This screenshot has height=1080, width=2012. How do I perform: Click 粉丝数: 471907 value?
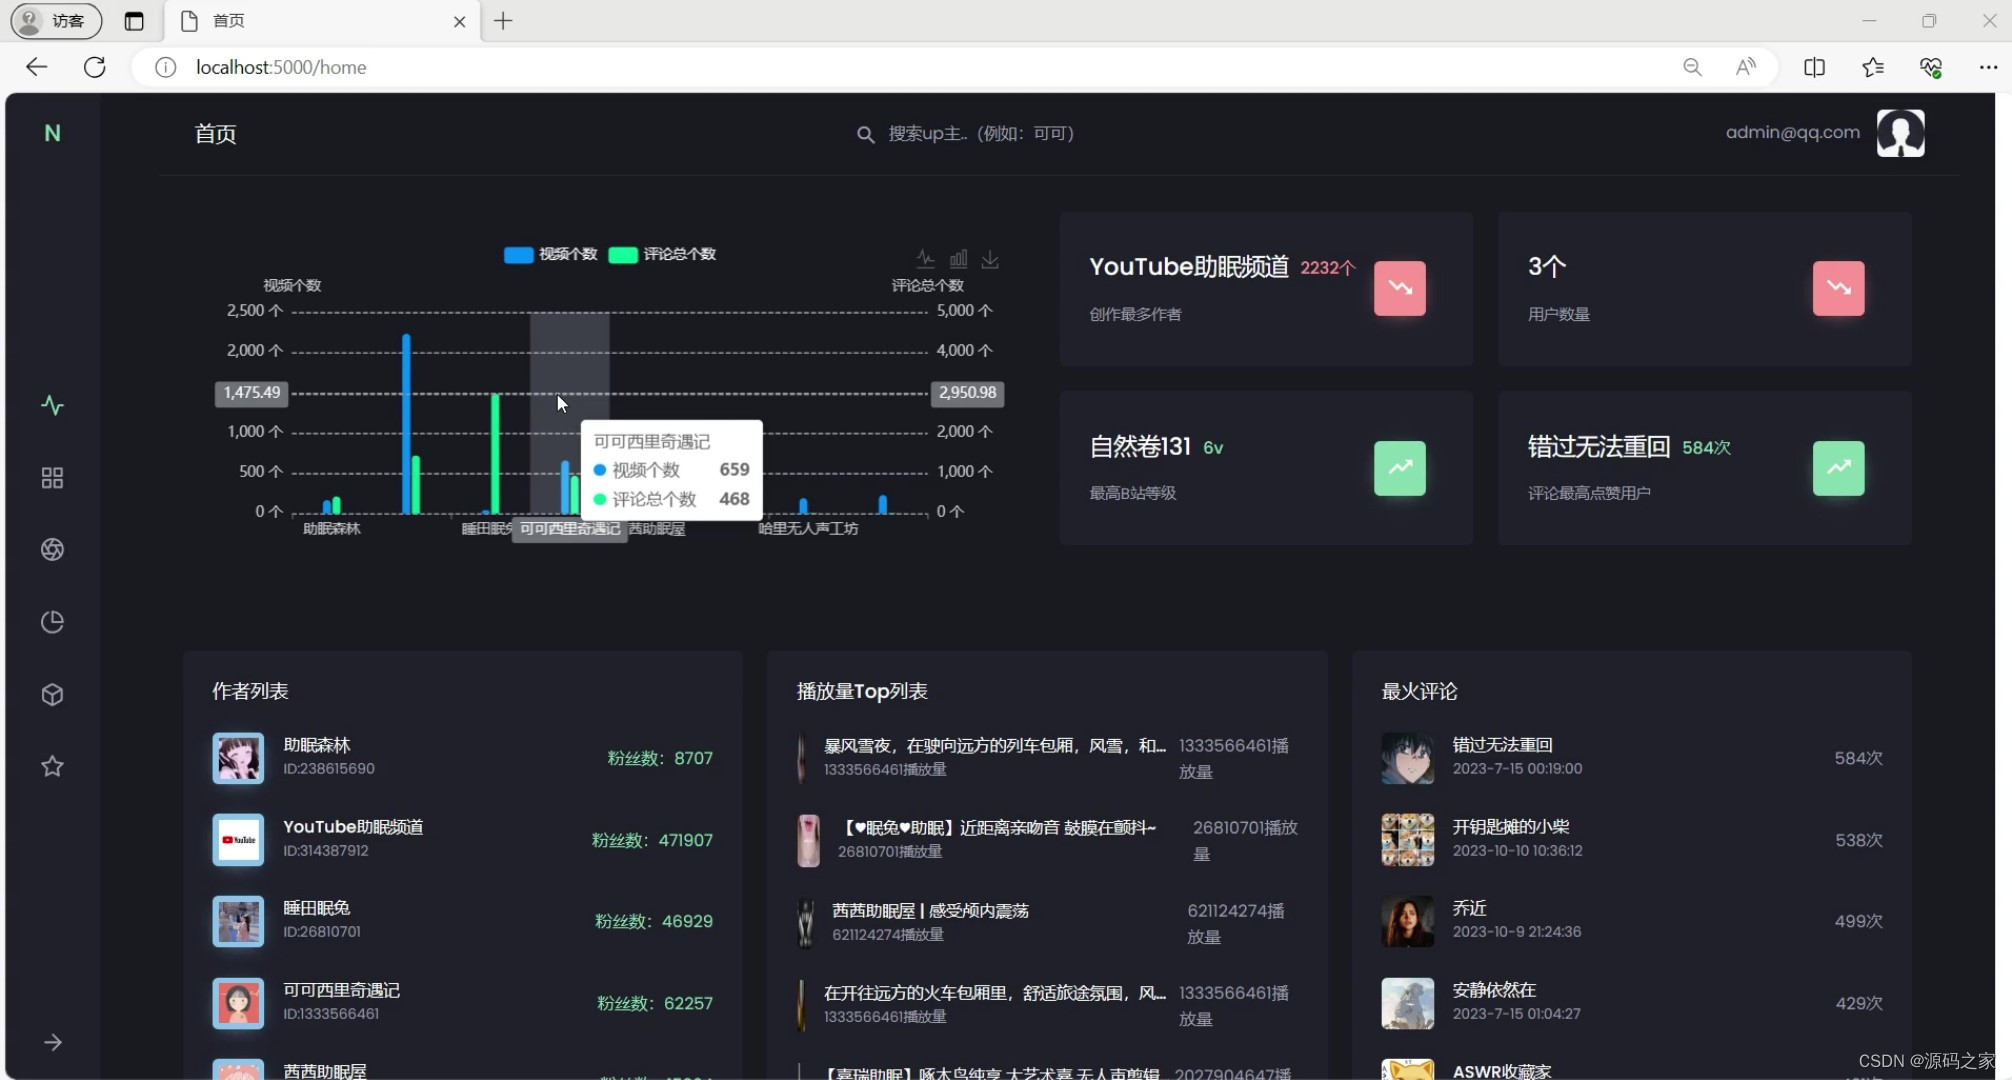point(652,840)
